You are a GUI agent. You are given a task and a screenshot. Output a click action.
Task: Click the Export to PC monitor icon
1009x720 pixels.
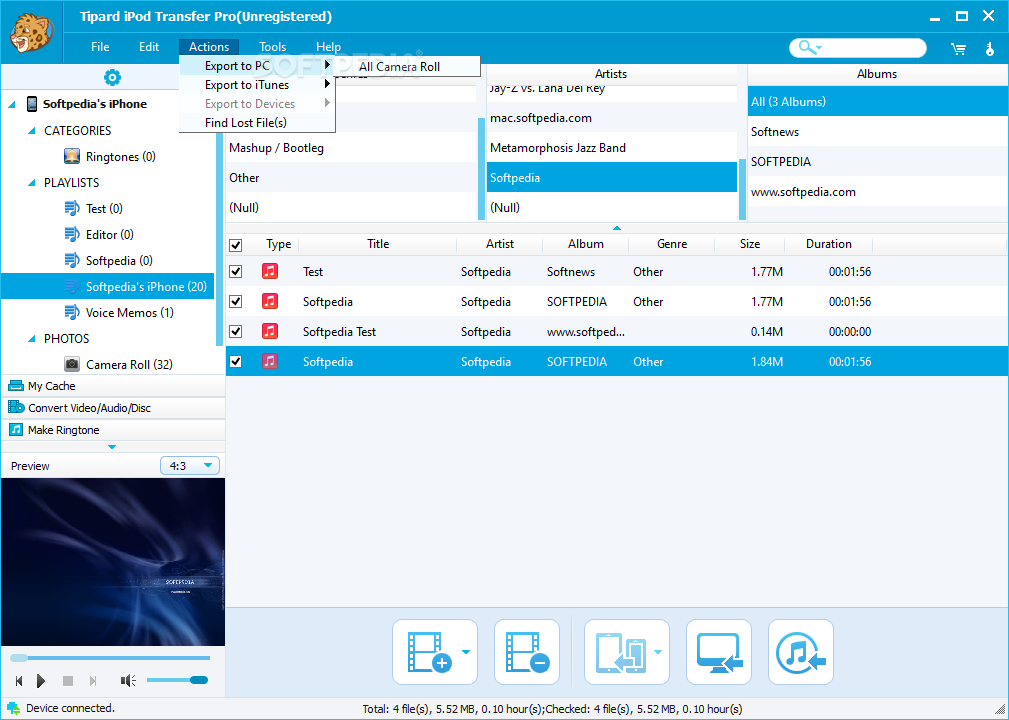[719, 652]
